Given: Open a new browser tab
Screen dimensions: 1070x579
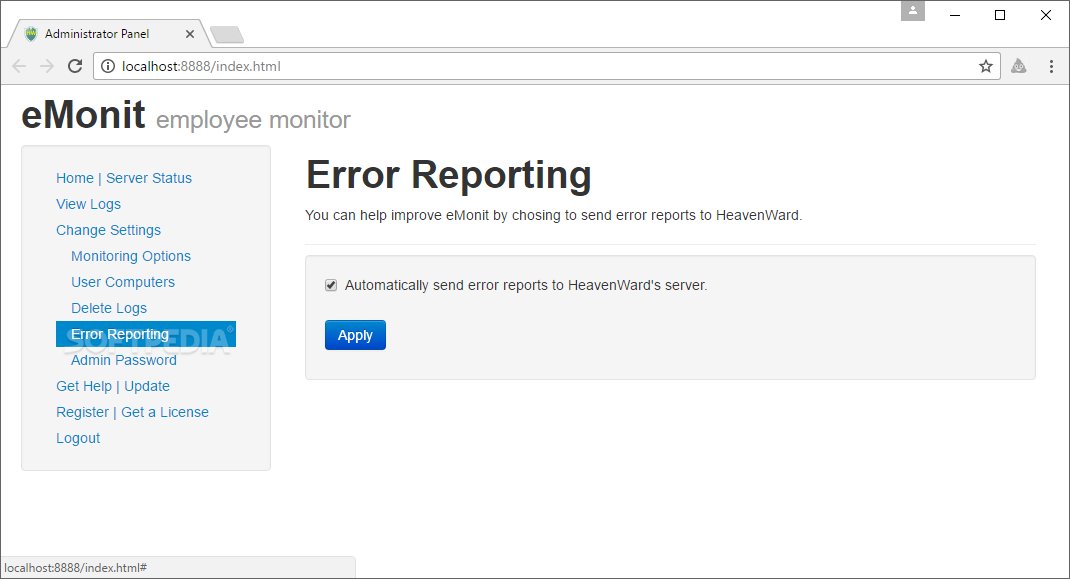Looking at the screenshot, I should tap(227, 35).
